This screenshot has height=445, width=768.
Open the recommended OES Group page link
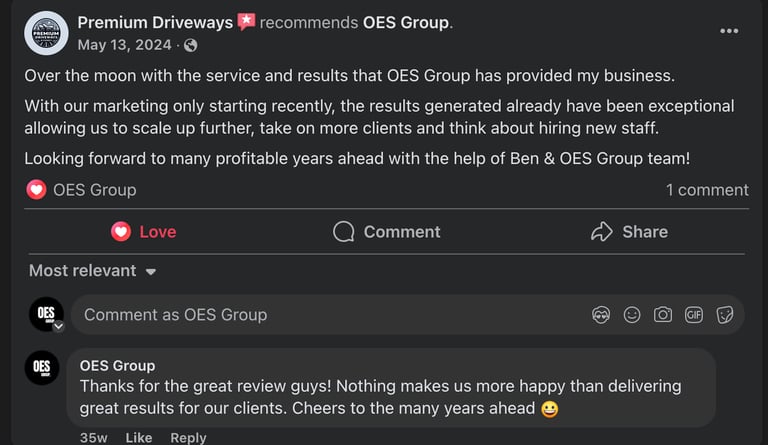[x=405, y=22]
